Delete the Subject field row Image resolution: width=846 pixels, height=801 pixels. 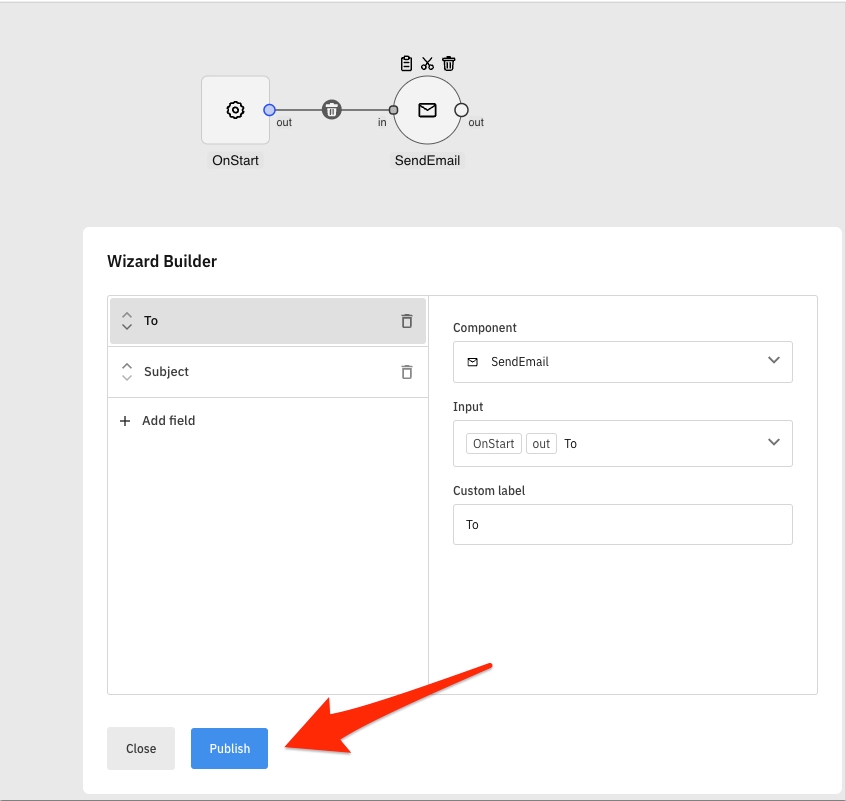point(407,372)
